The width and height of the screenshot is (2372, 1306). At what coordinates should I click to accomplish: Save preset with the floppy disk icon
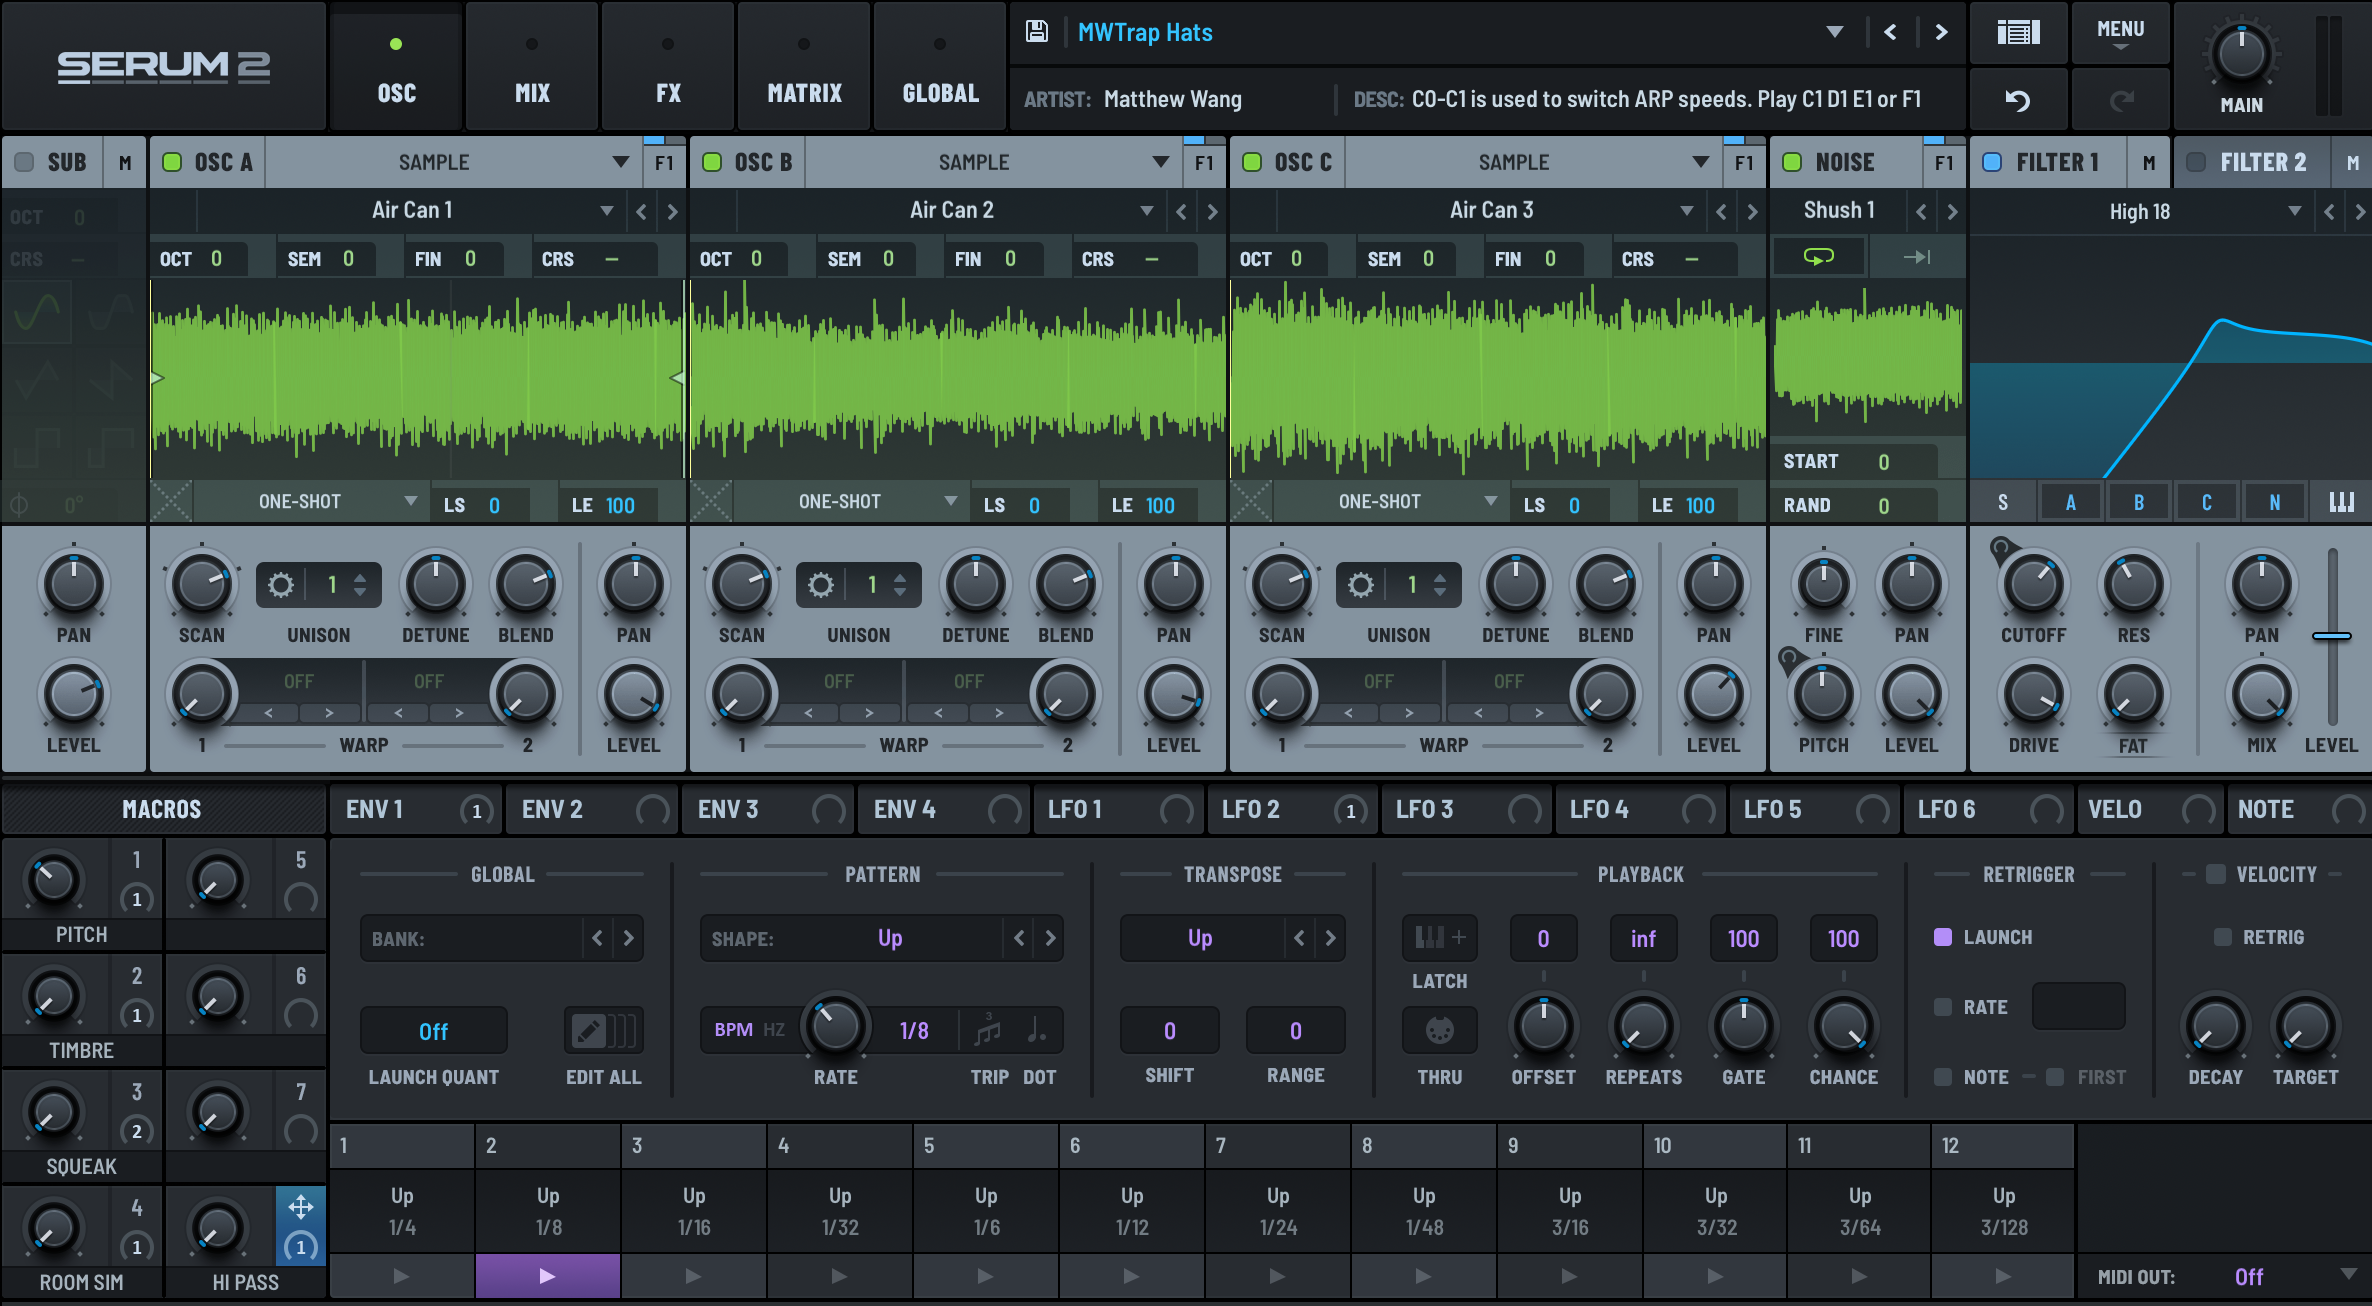(1037, 32)
